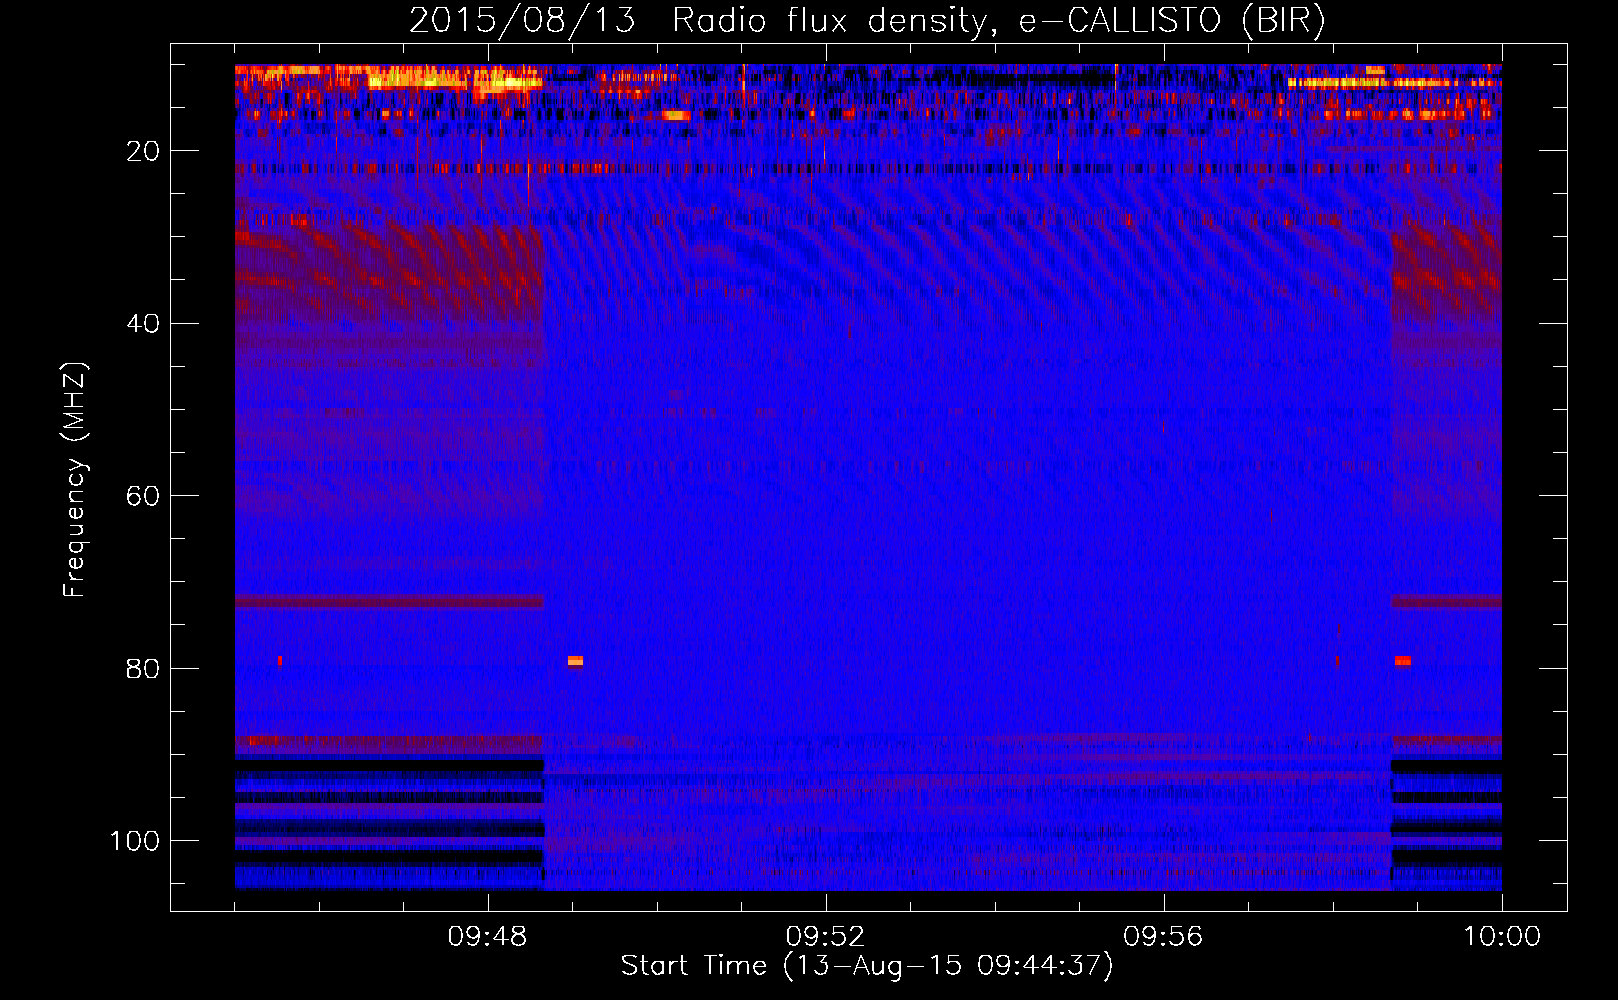1618x1000 pixels.
Task: Click the '20' frequency tick label
Action: 143,151
